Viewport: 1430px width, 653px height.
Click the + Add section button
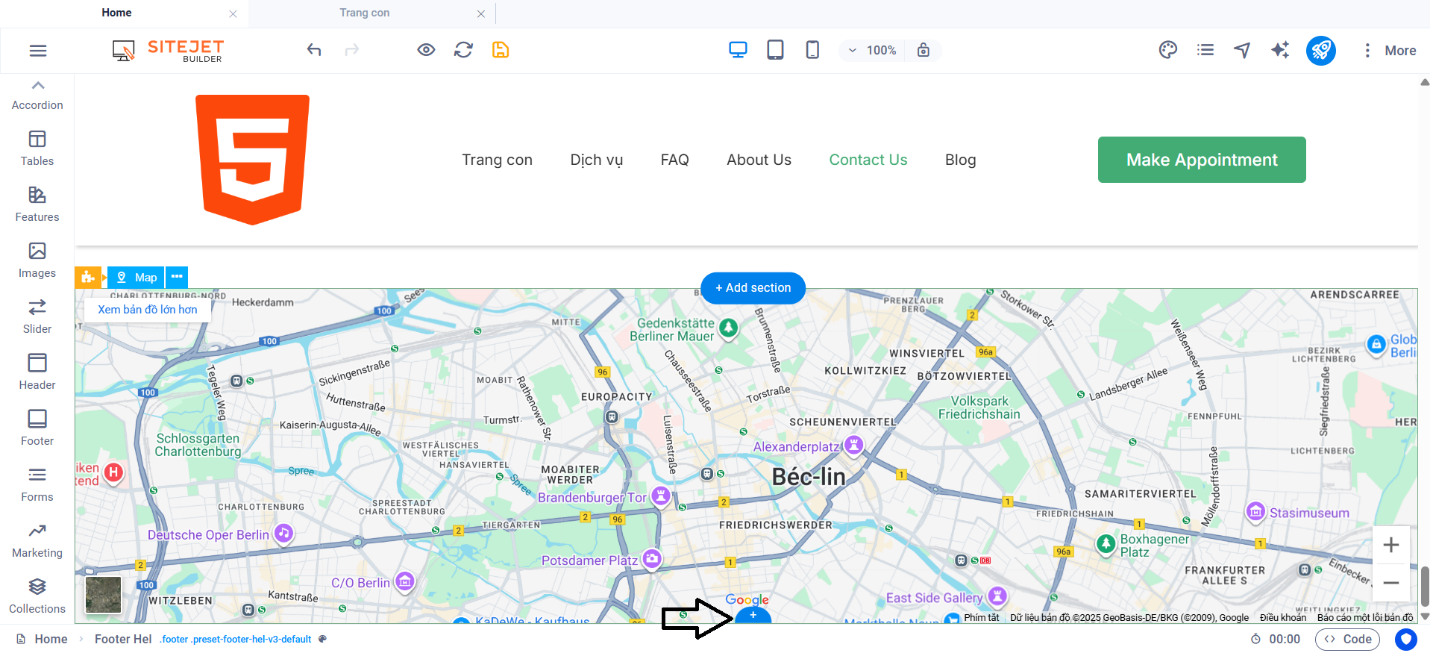coord(753,288)
